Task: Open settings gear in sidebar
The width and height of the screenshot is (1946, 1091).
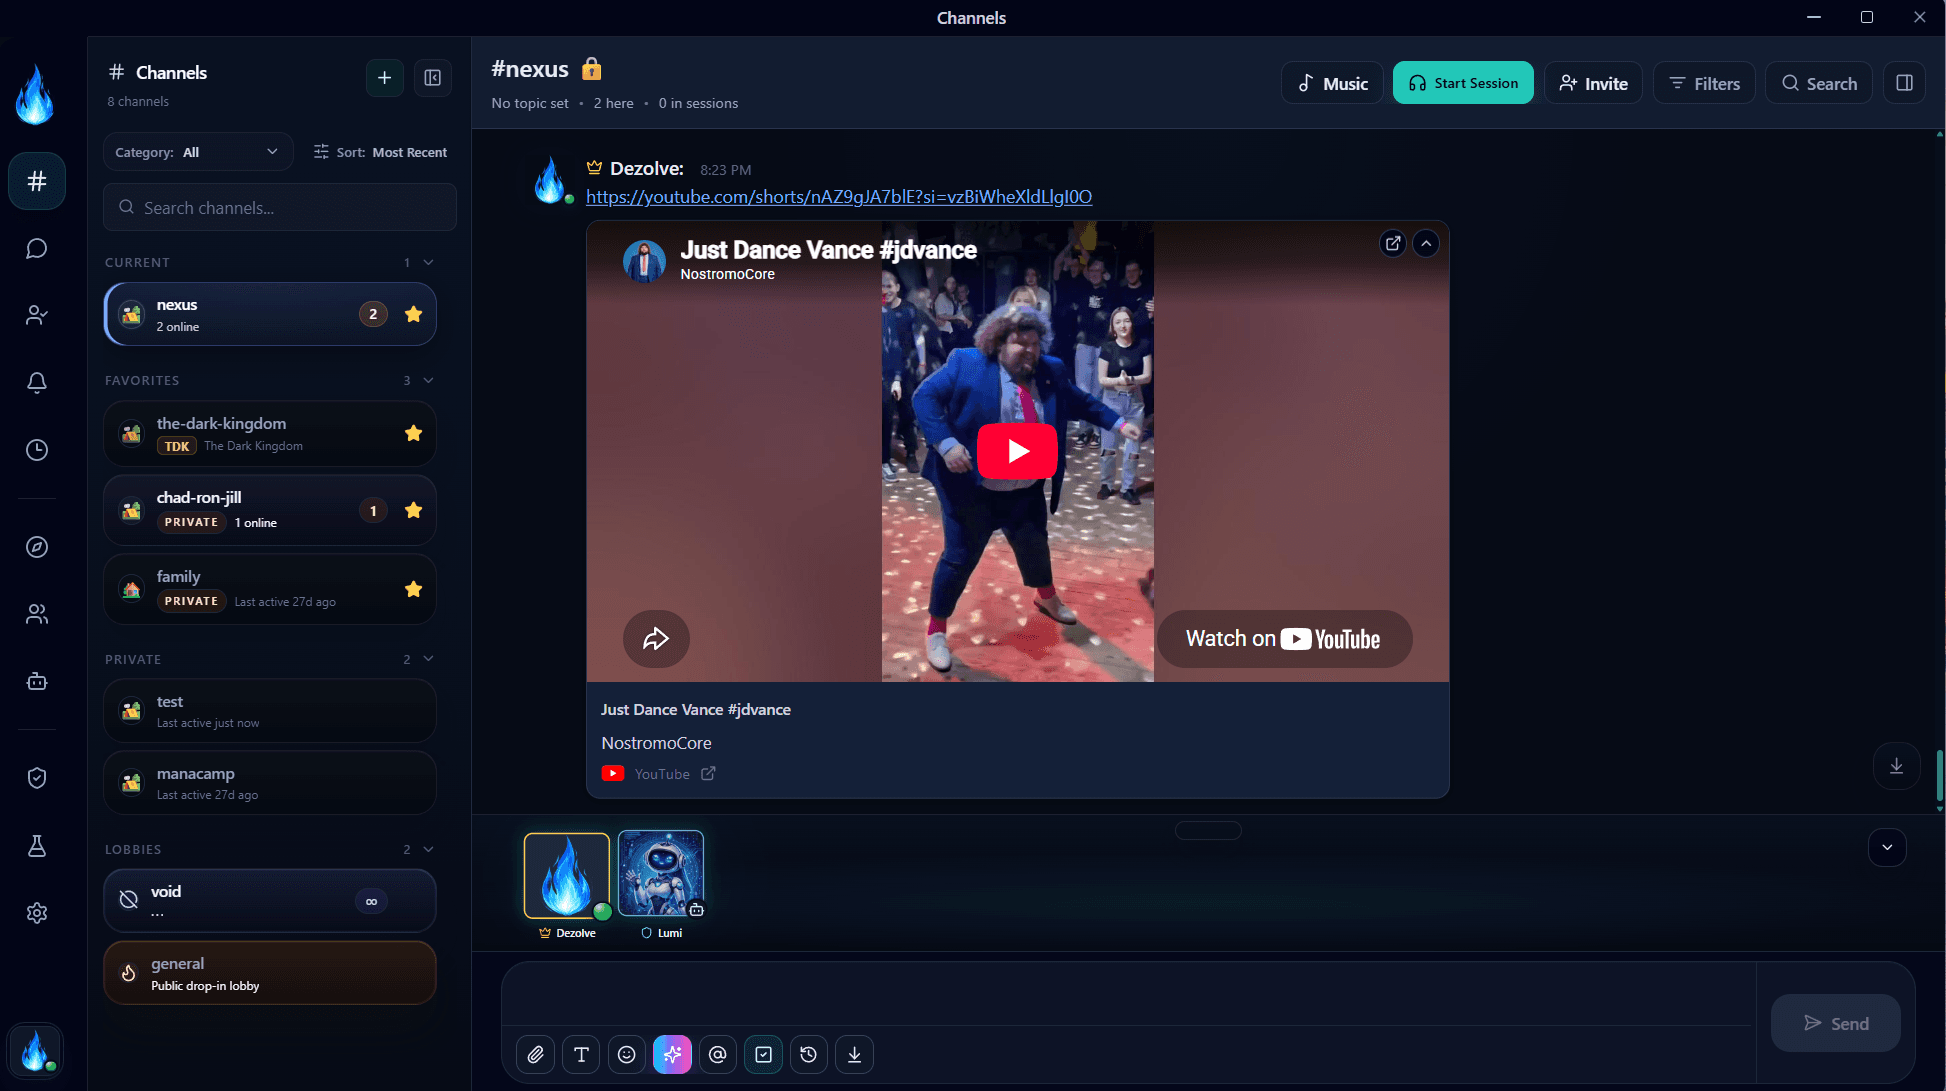Action: [37, 913]
